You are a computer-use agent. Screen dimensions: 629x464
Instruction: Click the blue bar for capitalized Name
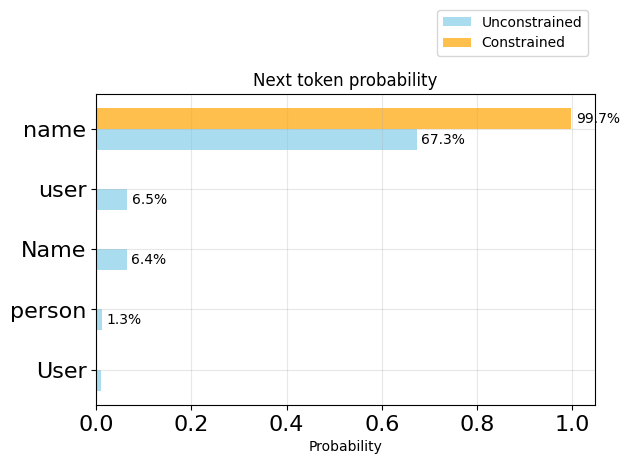112,260
